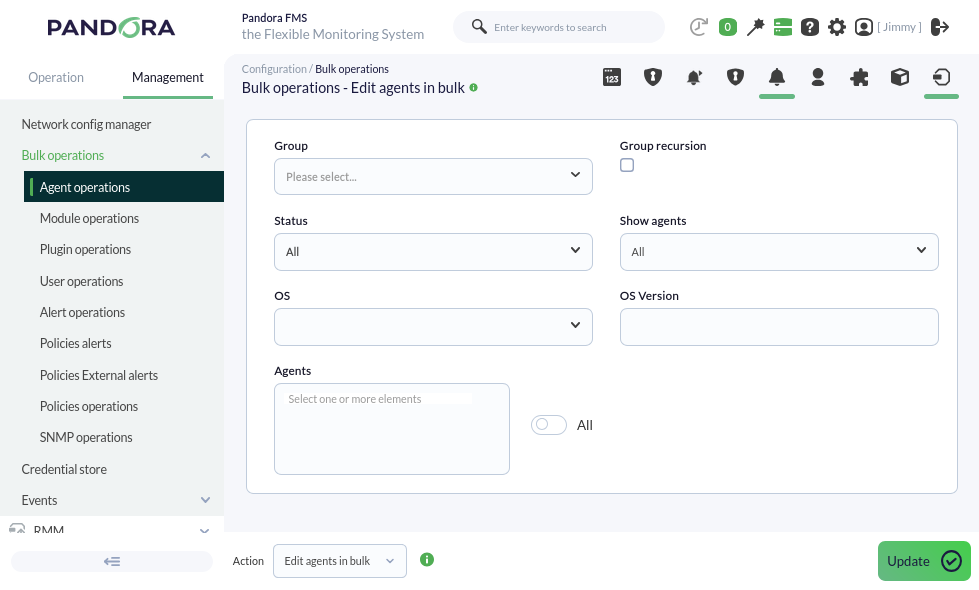Open the Show agents dropdown
This screenshot has height=590, width=979.
[779, 252]
